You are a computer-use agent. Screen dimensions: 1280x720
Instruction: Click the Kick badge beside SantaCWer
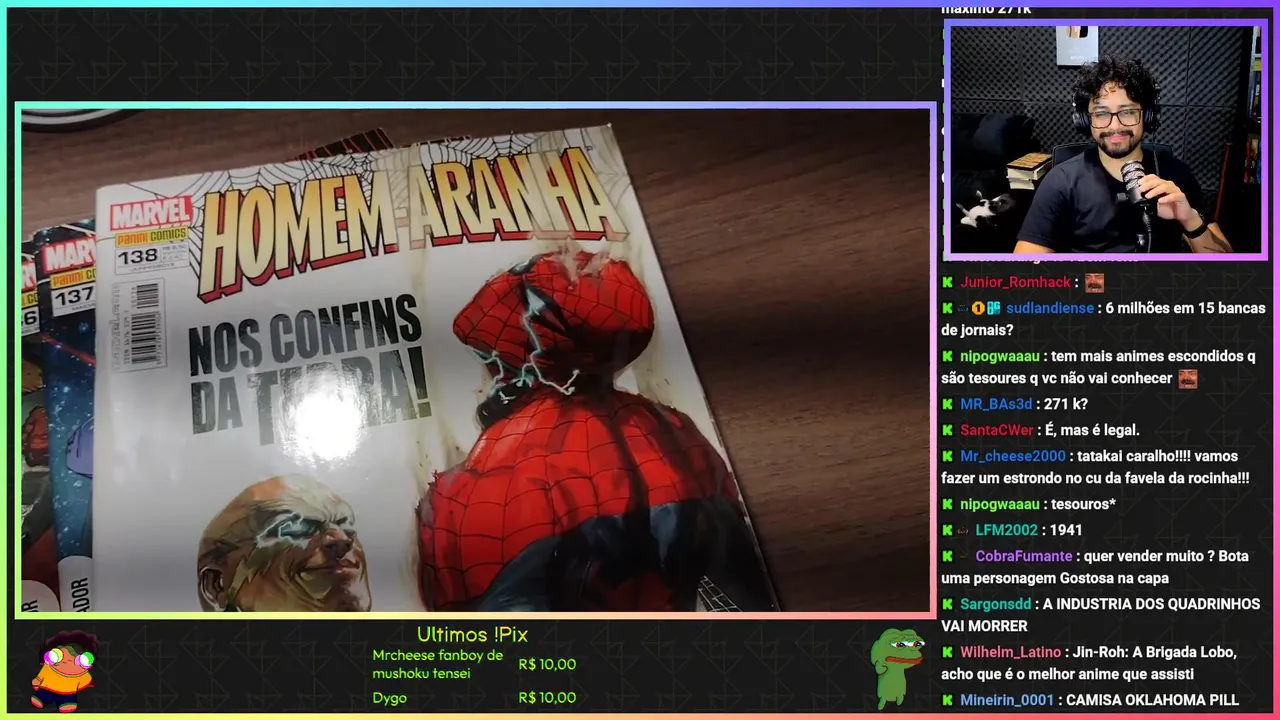click(x=947, y=430)
